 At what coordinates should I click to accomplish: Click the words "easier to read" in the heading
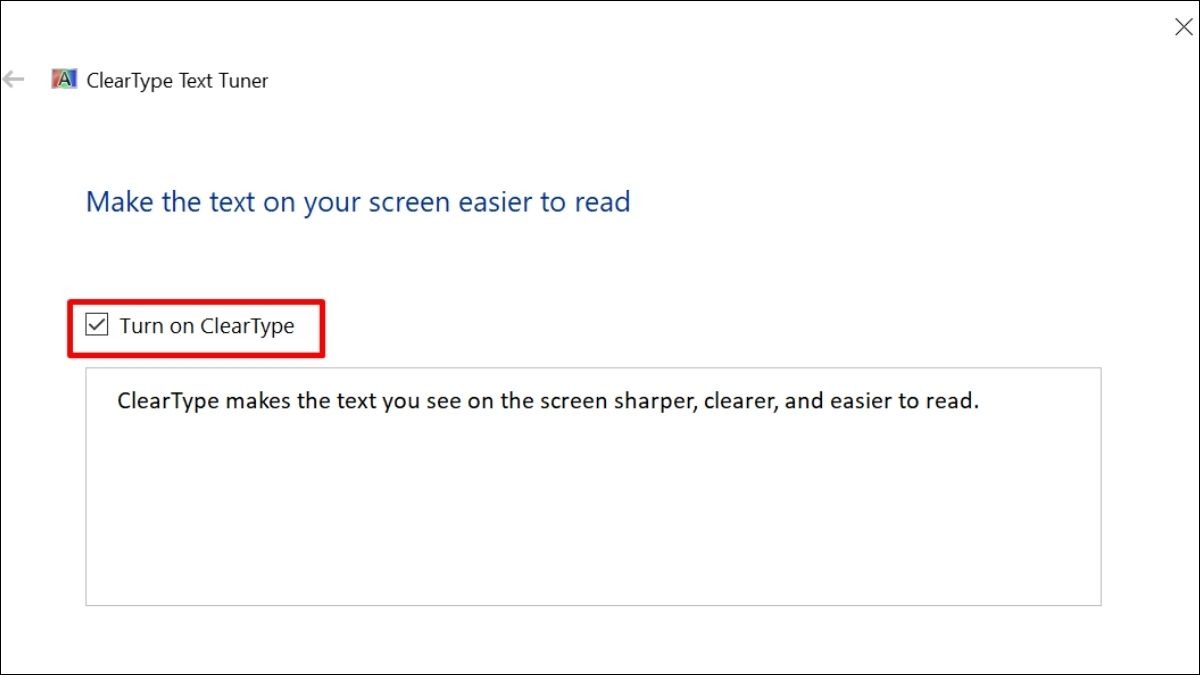click(x=544, y=202)
